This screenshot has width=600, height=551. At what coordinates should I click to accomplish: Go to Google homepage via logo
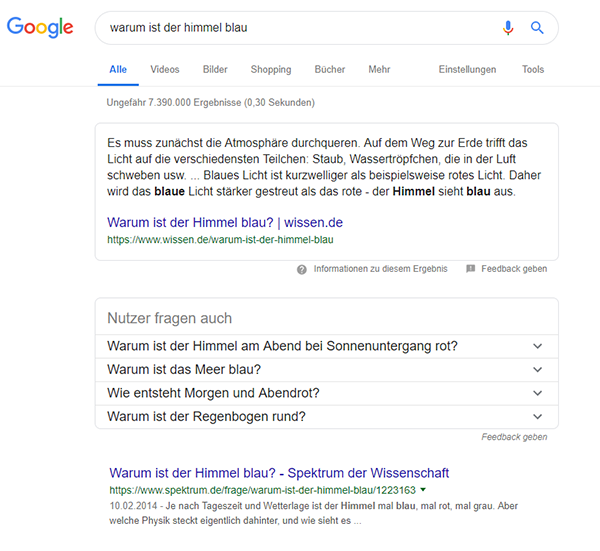click(x=40, y=27)
